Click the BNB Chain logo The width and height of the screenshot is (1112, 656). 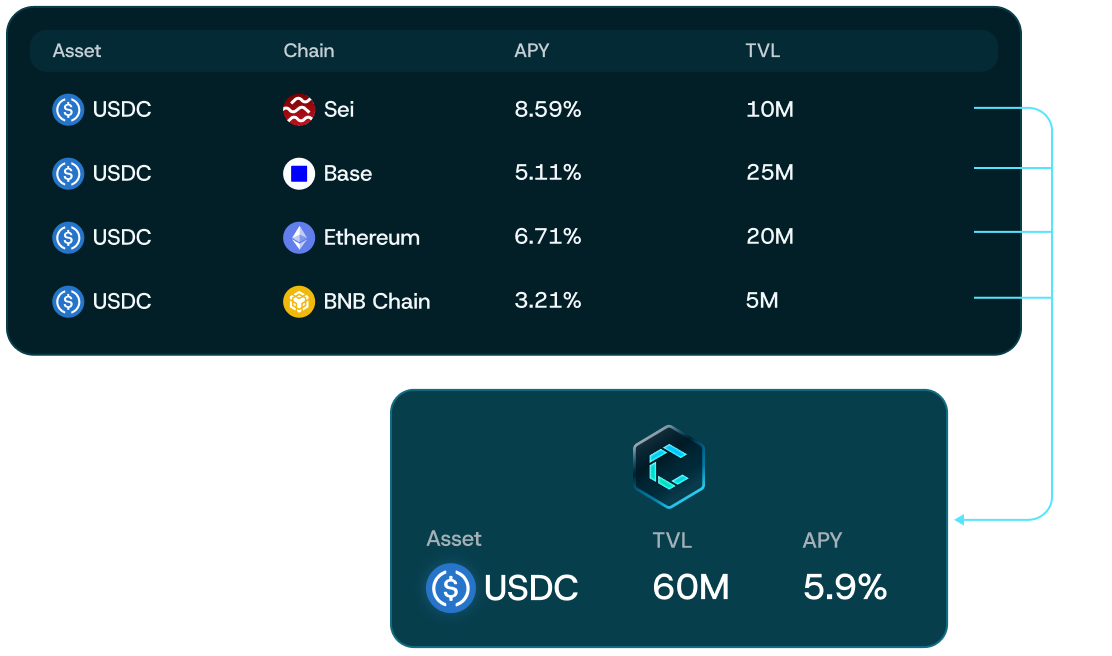[x=299, y=301]
